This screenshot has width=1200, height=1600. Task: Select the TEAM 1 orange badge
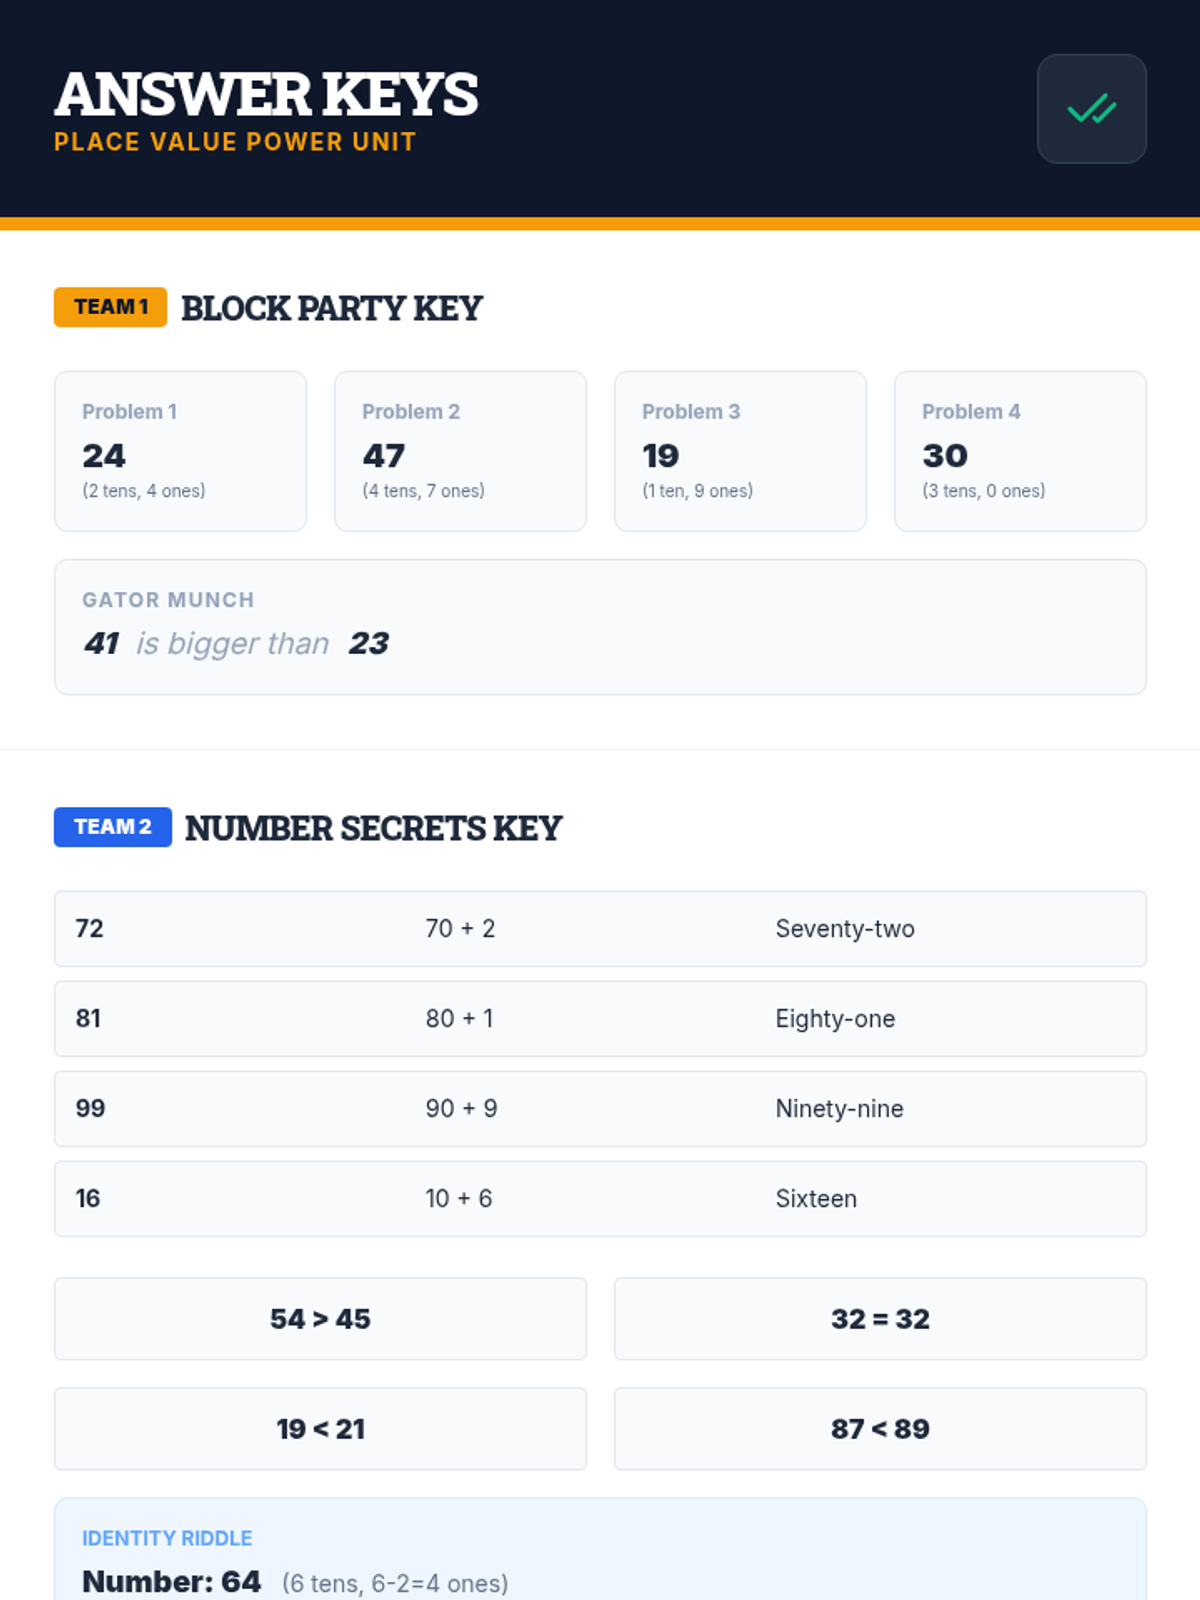[x=110, y=307]
